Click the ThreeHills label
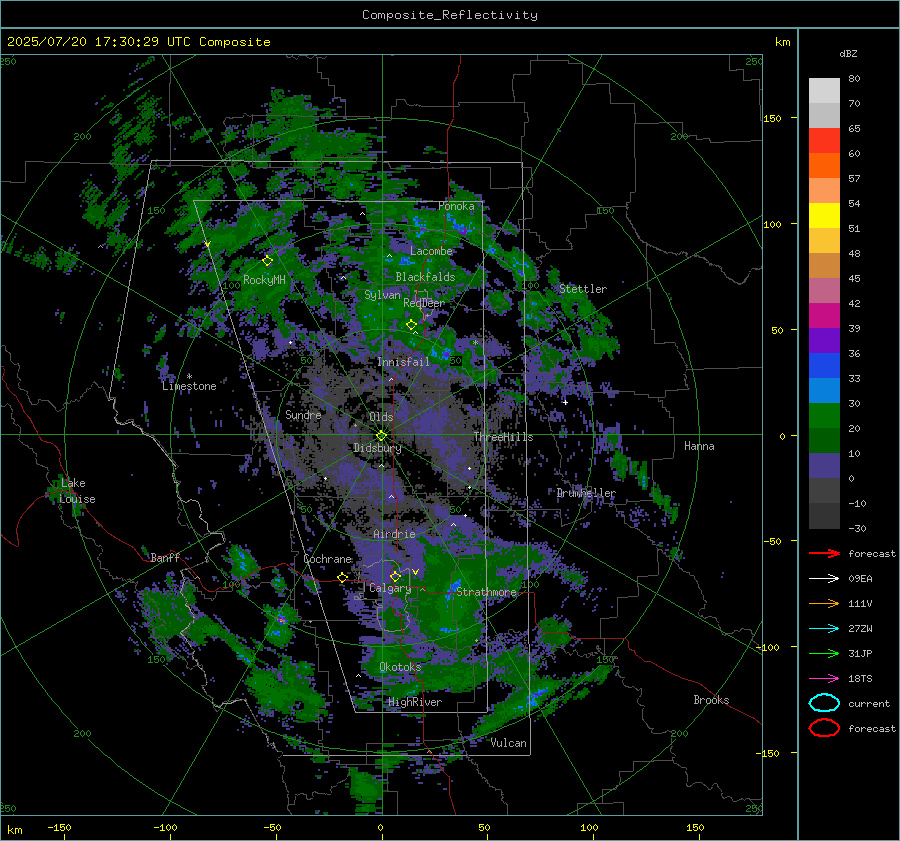This screenshot has height=841, width=900. (x=503, y=437)
